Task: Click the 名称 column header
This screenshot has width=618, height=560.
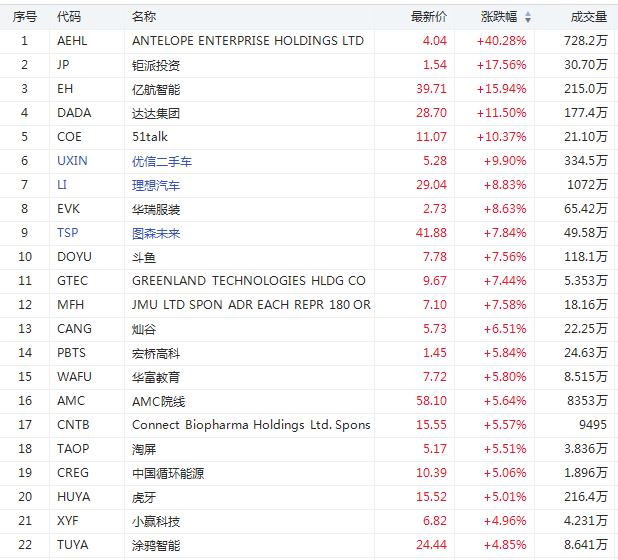Action: (144, 17)
